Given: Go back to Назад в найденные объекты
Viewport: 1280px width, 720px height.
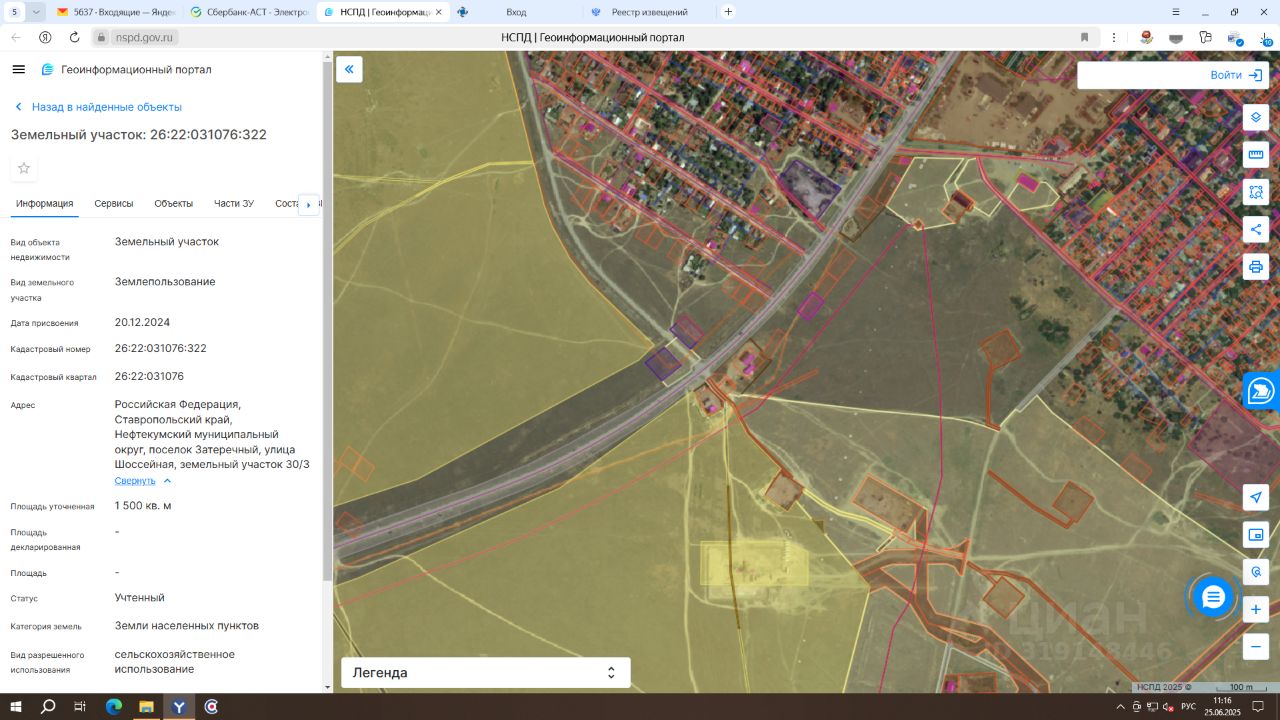Looking at the screenshot, I should click(x=97, y=107).
